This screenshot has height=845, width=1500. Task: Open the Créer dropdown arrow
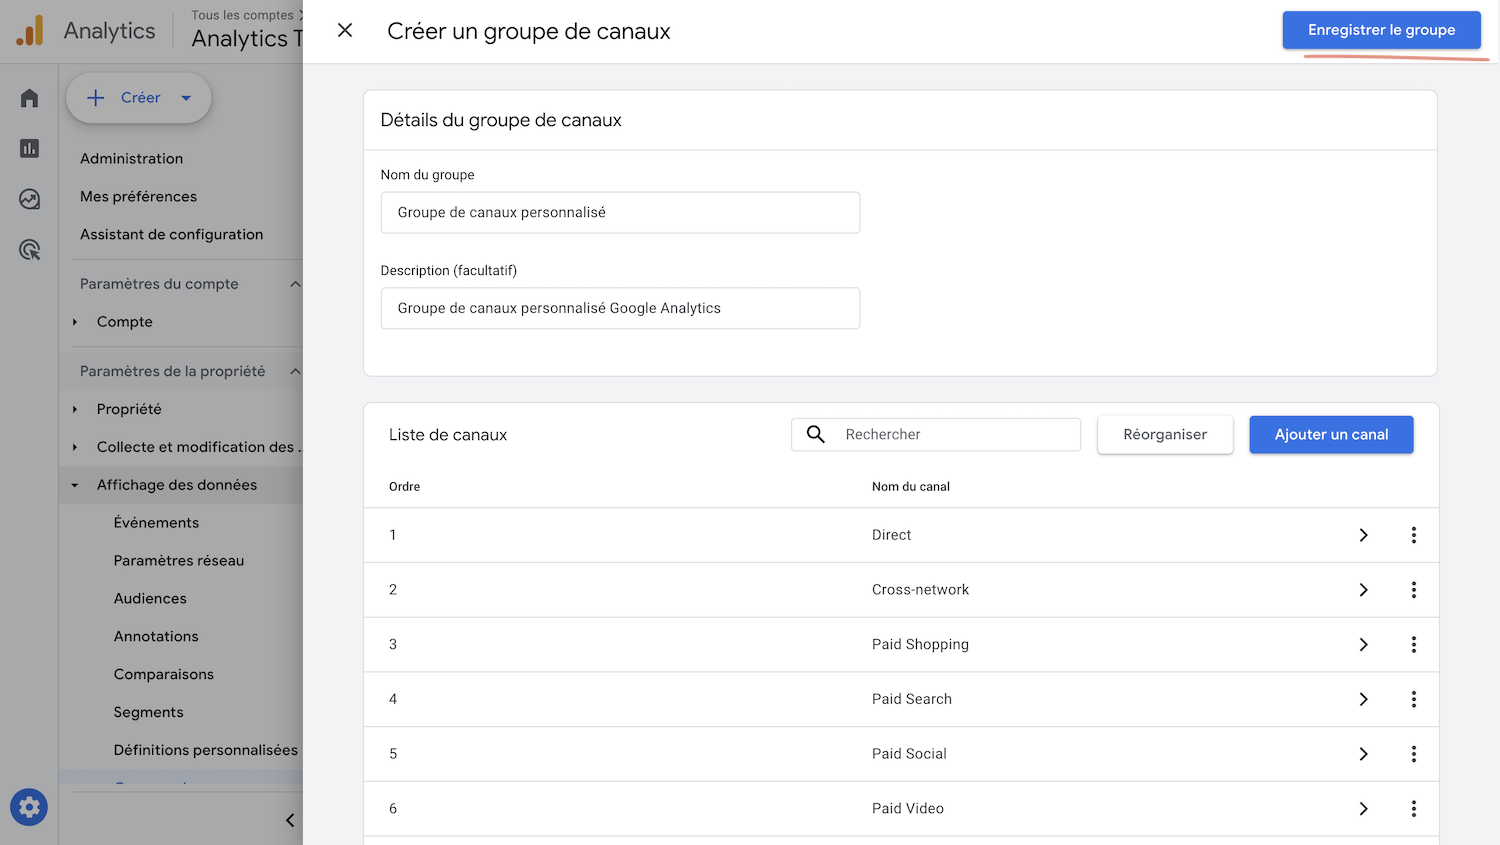pos(186,98)
